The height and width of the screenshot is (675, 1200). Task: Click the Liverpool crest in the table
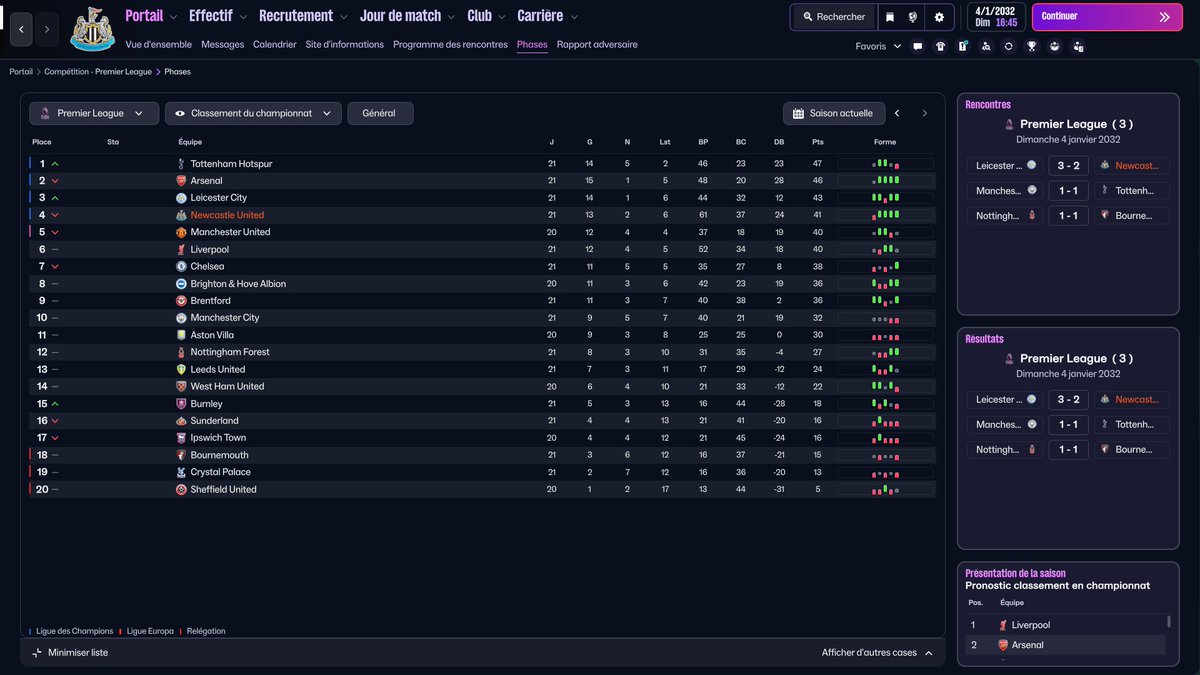pos(181,250)
